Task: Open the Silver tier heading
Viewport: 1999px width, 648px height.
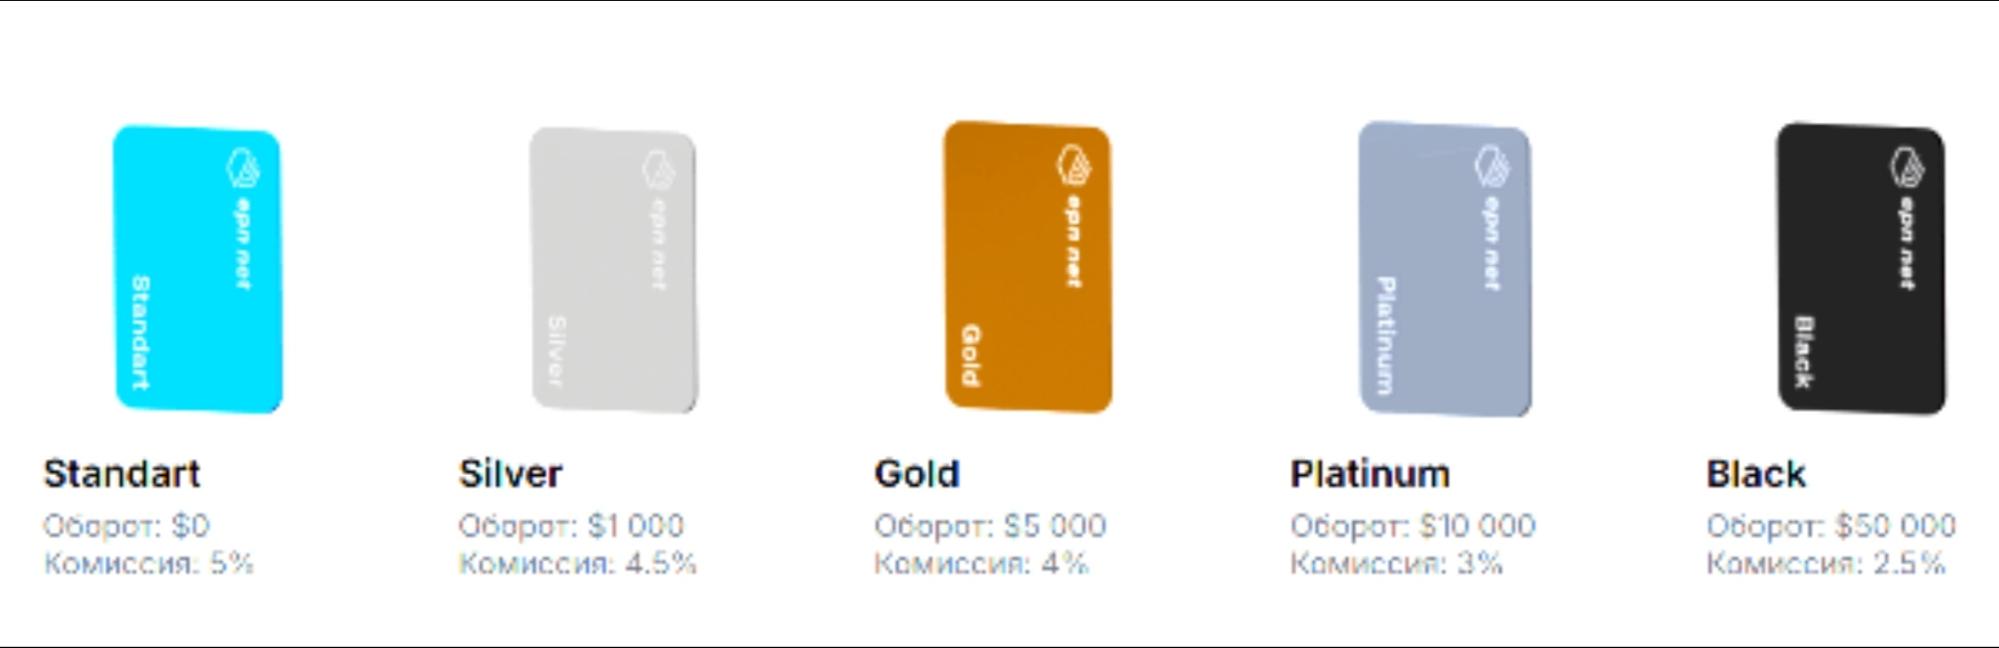Action: point(511,474)
